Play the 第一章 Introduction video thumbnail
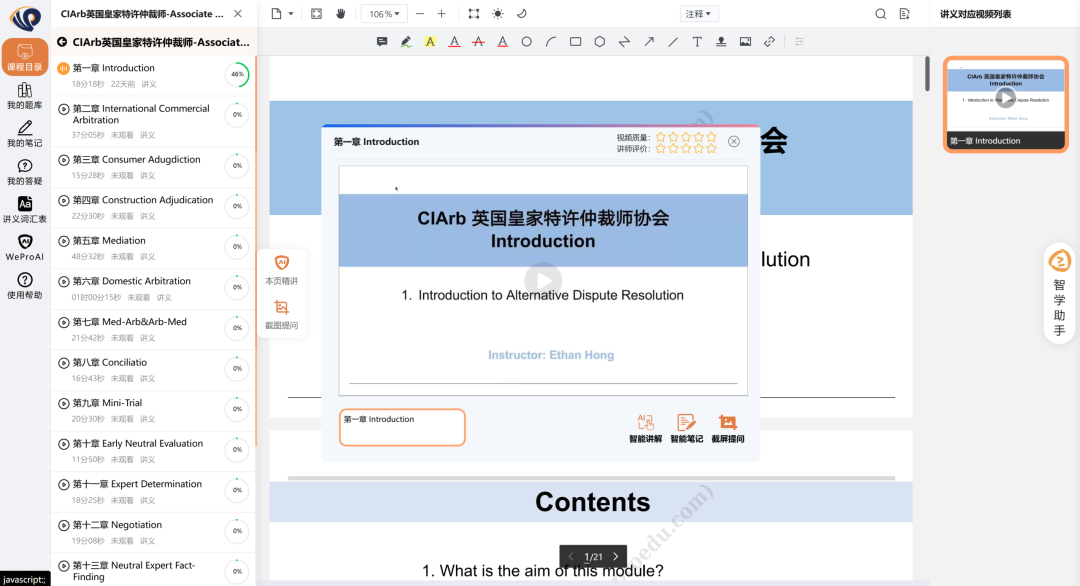This screenshot has width=1080, height=586. (1005, 97)
